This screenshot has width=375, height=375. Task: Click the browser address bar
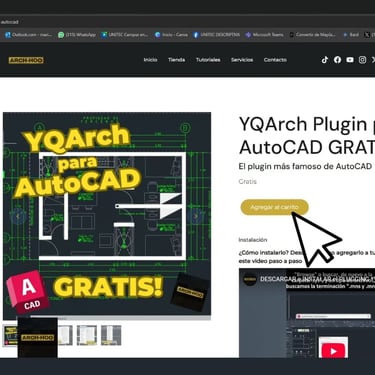pyautogui.click(x=187, y=22)
